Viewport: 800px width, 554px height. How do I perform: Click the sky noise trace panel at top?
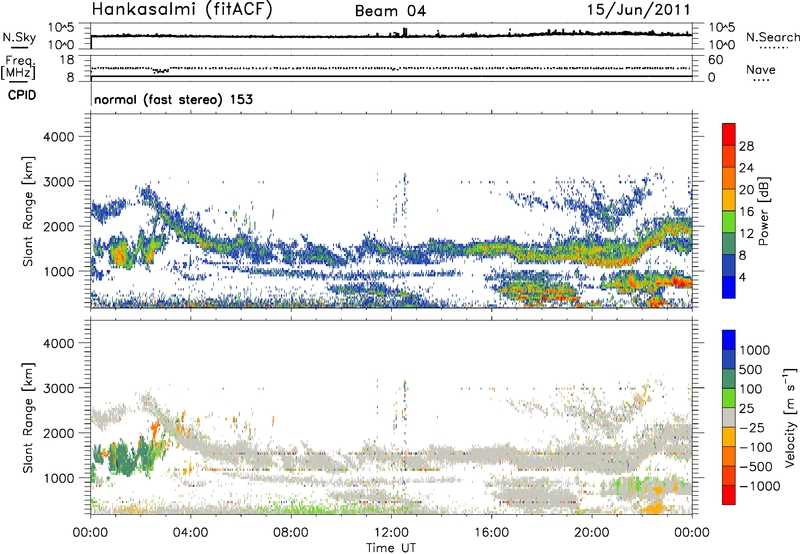click(x=391, y=36)
